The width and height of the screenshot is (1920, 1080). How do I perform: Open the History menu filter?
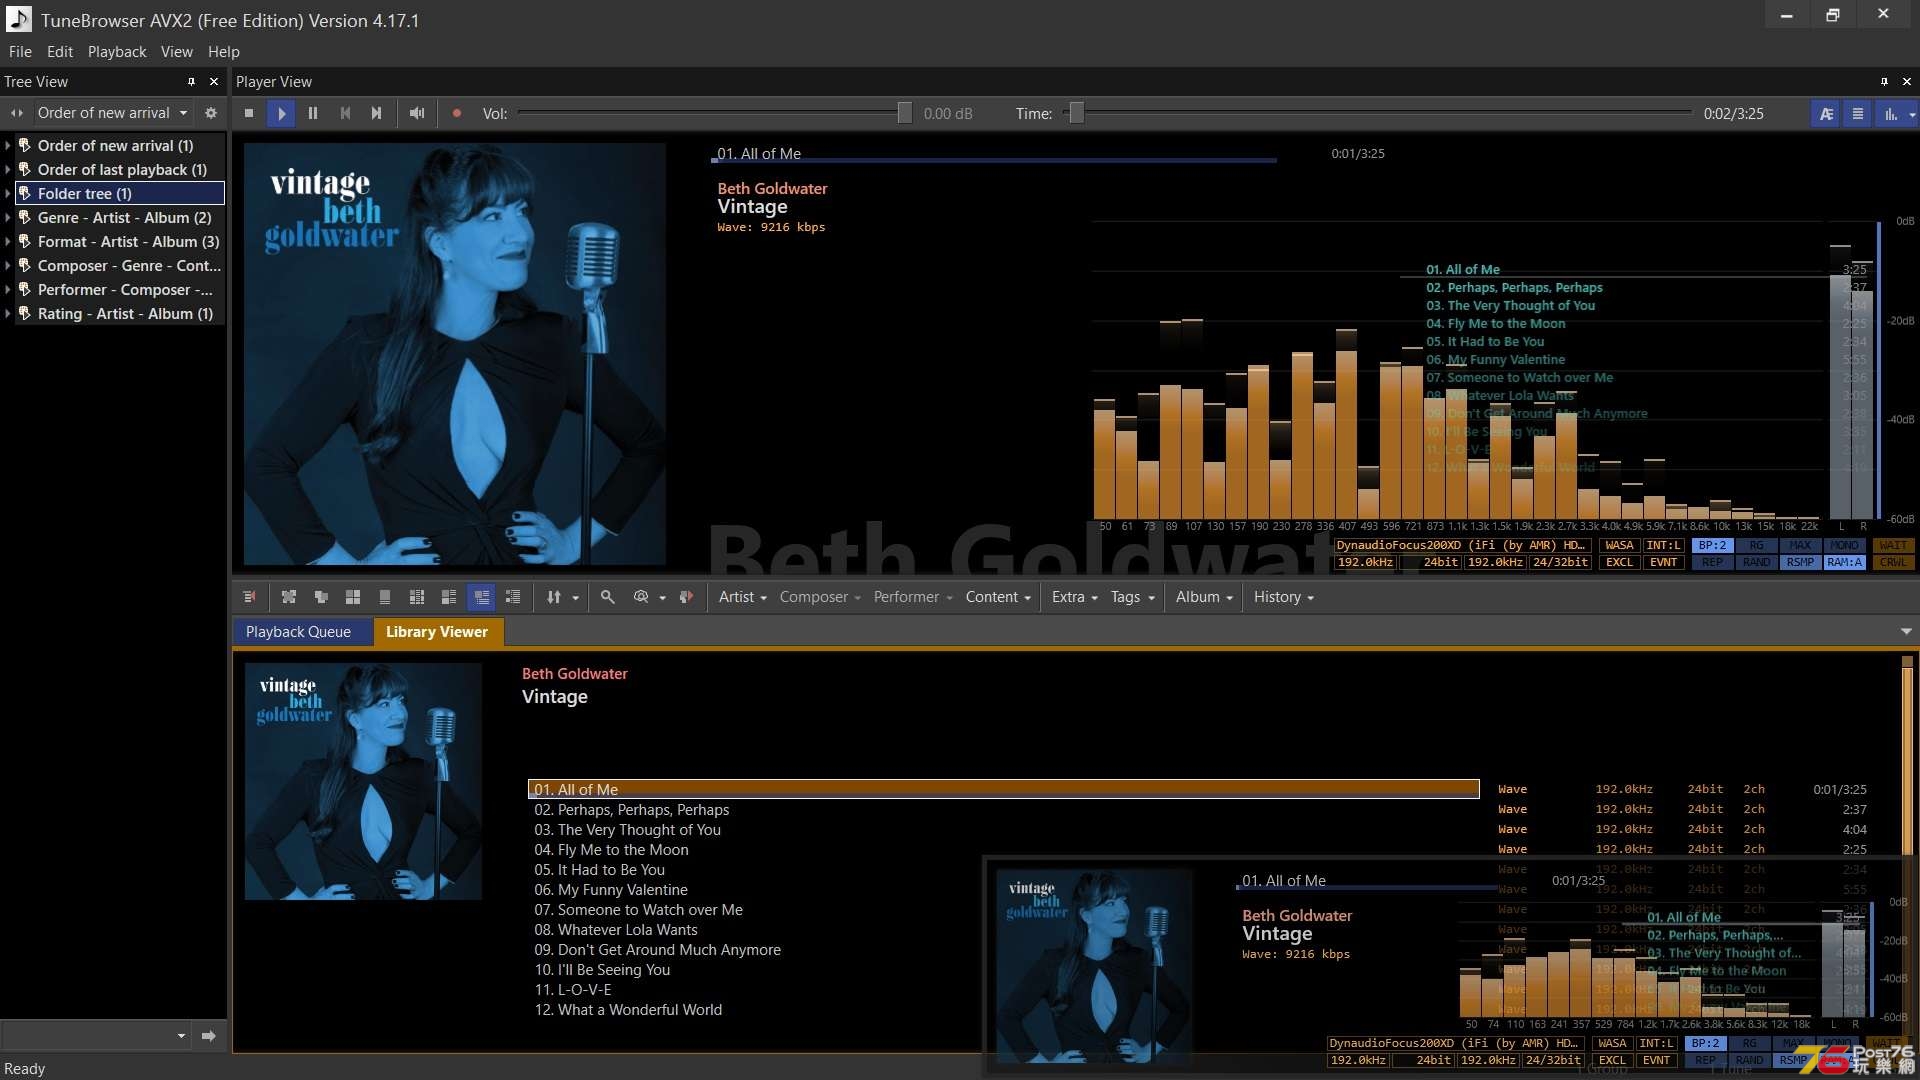(x=1282, y=596)
